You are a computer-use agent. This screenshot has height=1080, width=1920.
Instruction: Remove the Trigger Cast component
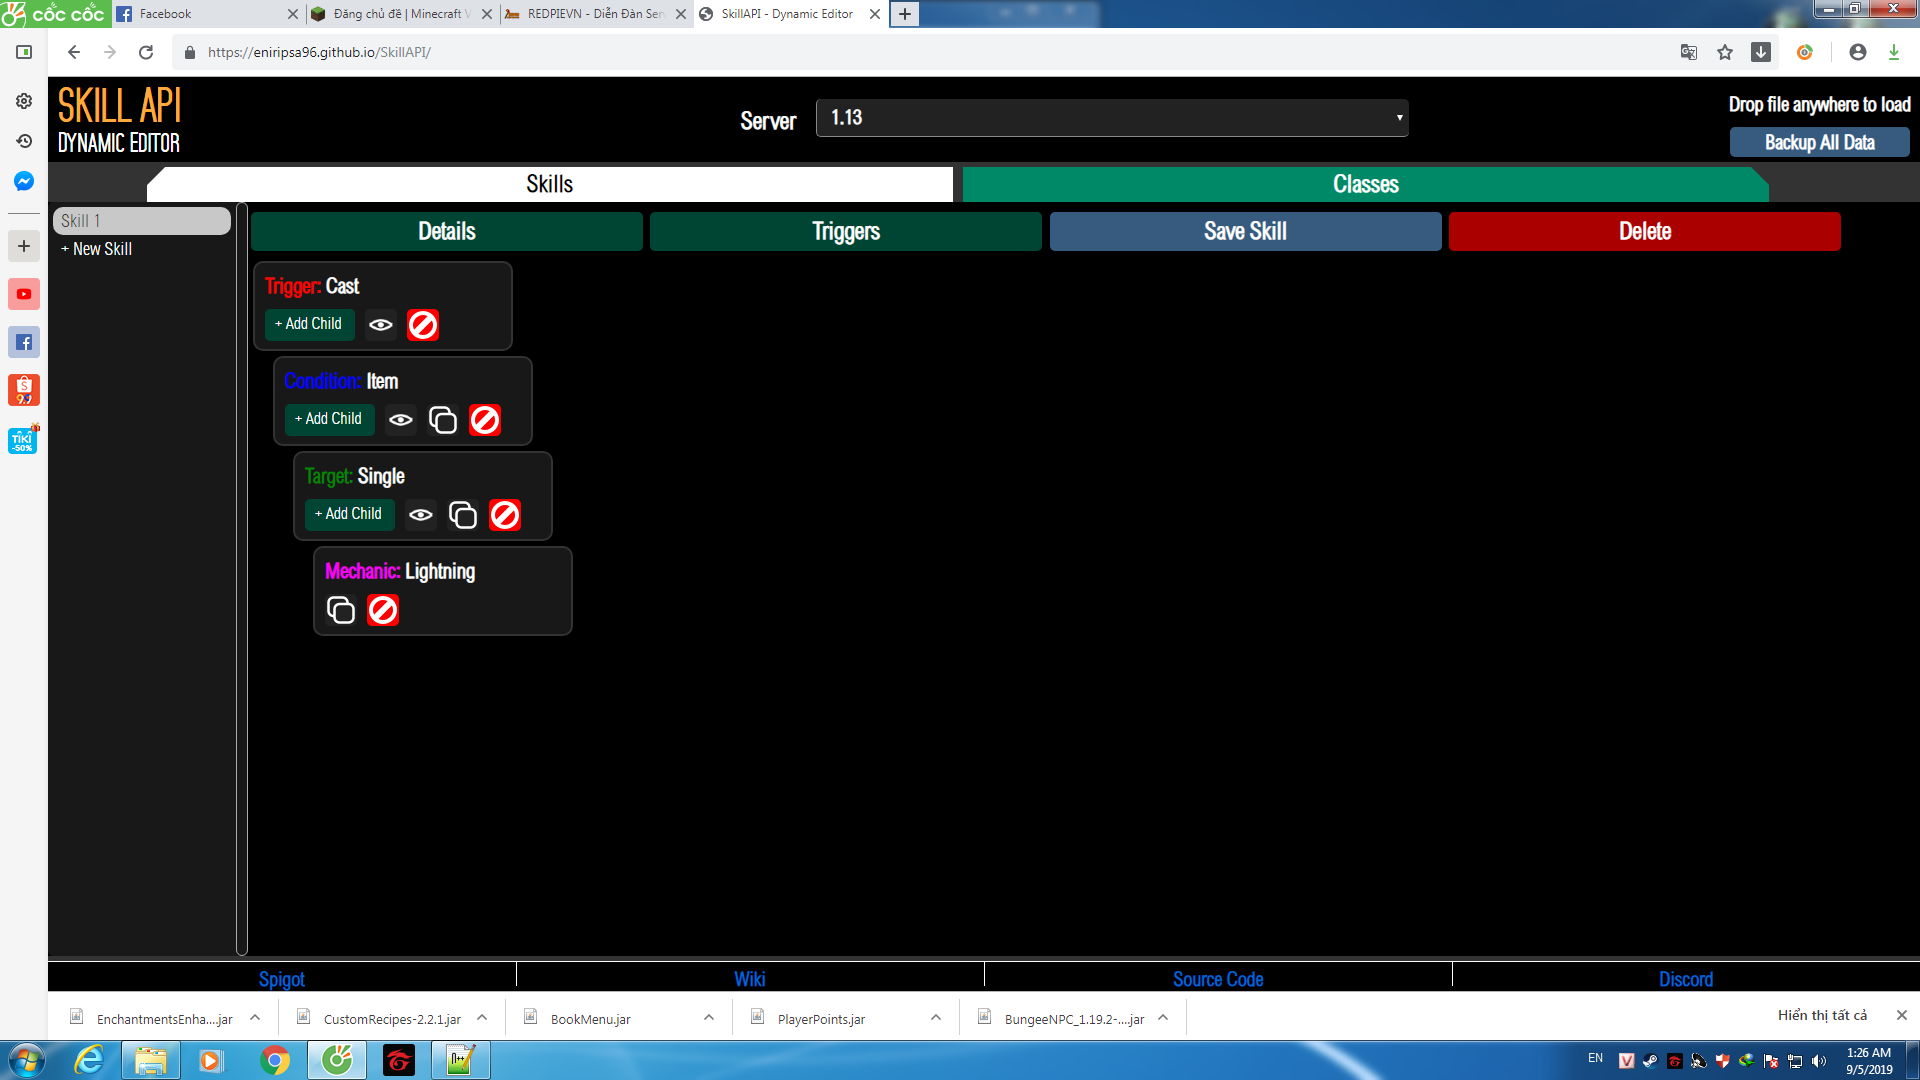pyautogui.click(x=423, y=325)
